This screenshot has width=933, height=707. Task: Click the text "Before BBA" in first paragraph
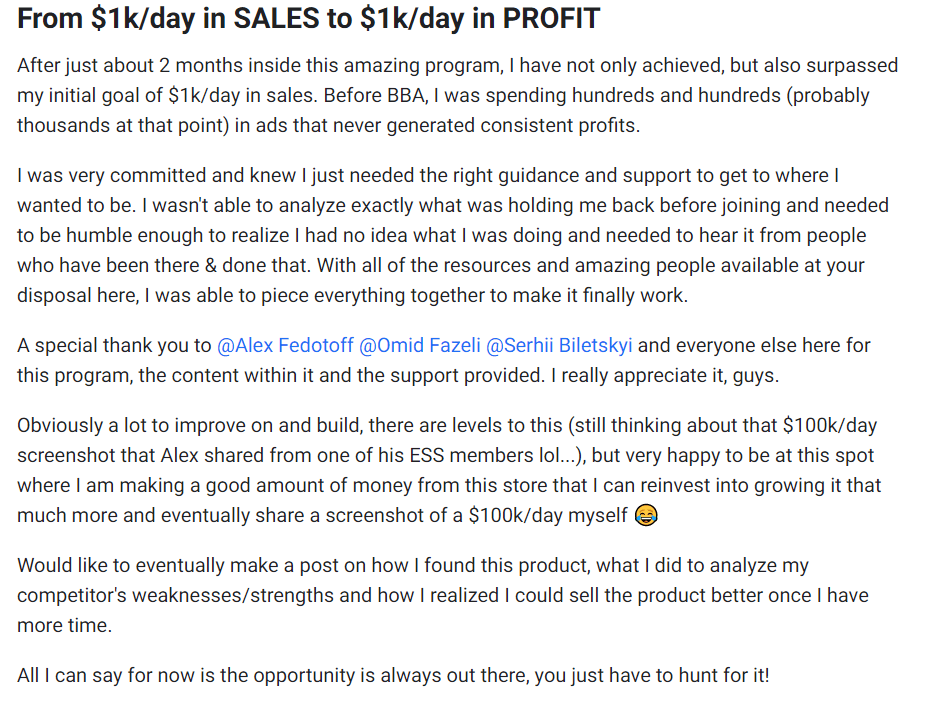[x=375, y=95]
